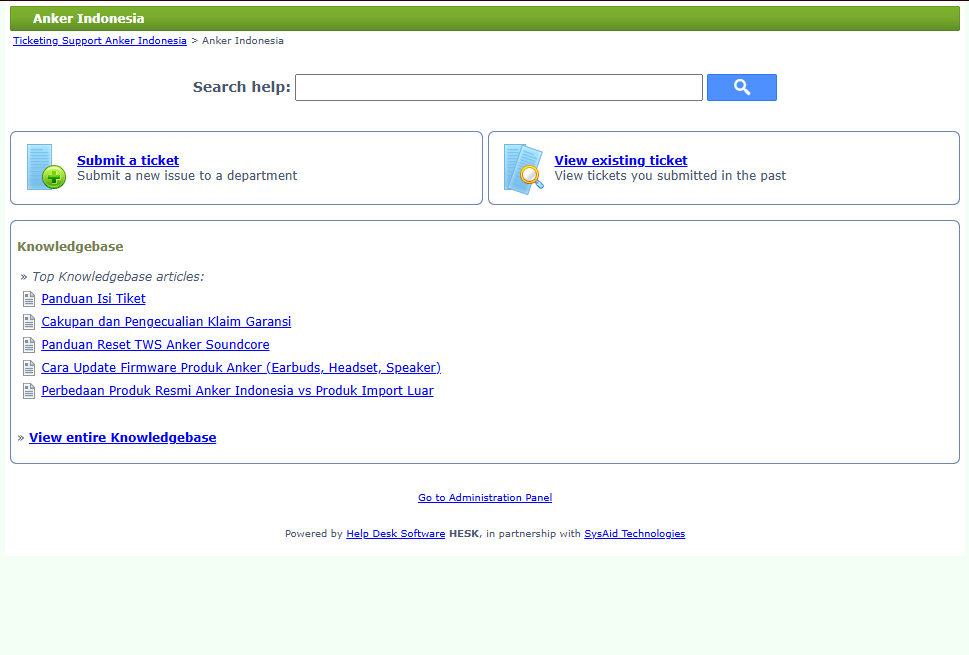Viewport: 969px width, 655px height.
Task: Click the document icon beside Cara Update Firmware Produk Anker
Action: point(29,367)
